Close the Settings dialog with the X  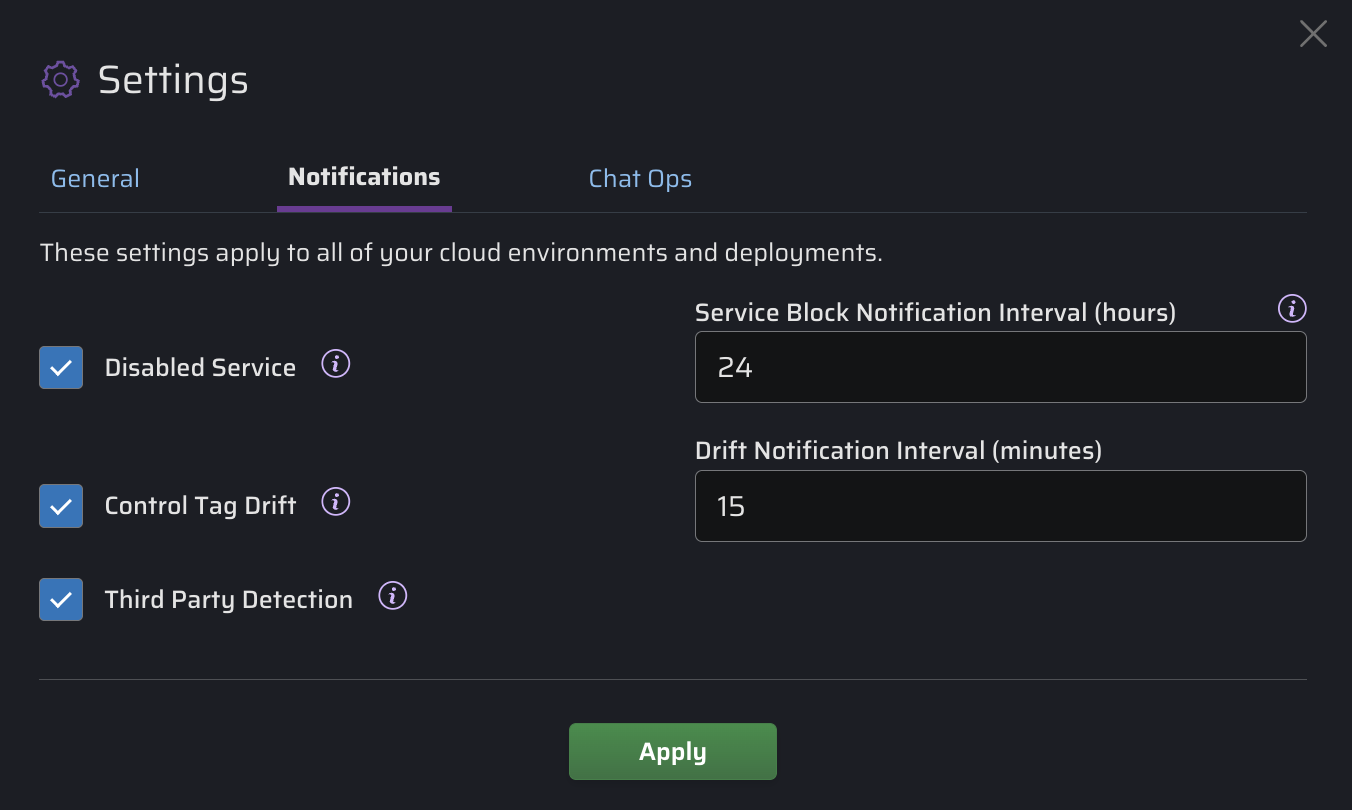[x=1312, y=34]
